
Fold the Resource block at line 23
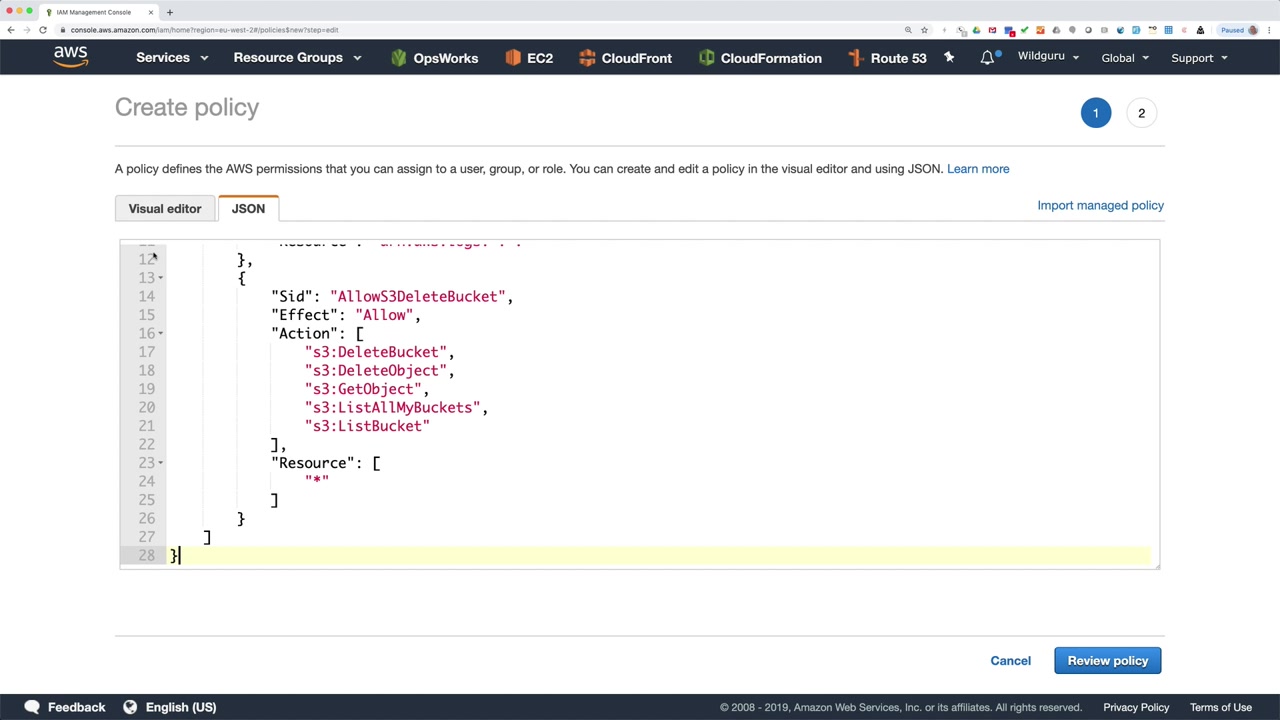pyautogui.click(x=161, y=463)
